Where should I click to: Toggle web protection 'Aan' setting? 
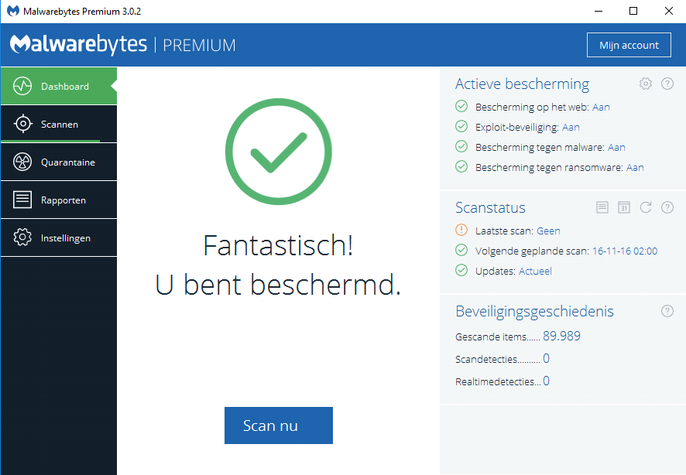coord(601,106)
